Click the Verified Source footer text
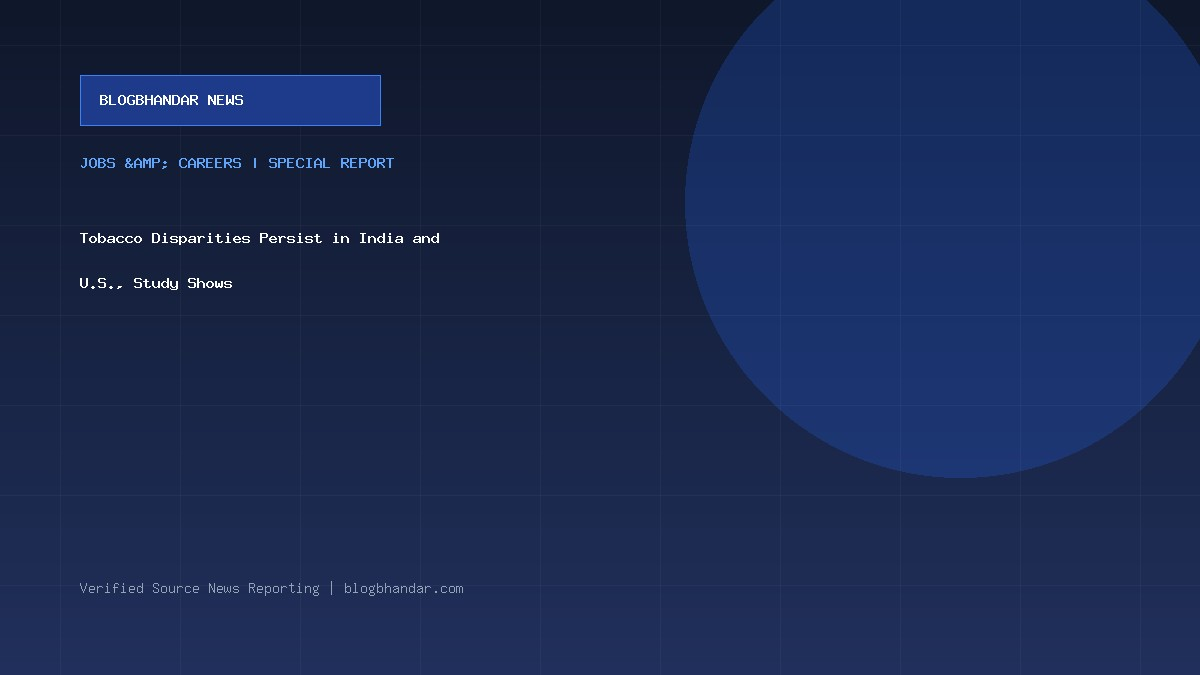The image size is (1200, 675). pos(140,588)
